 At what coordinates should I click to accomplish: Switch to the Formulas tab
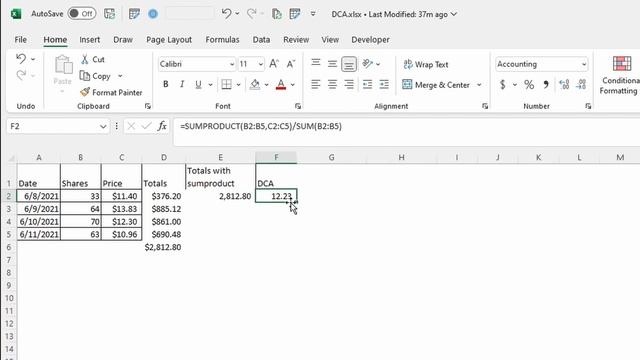pos(222,40)
